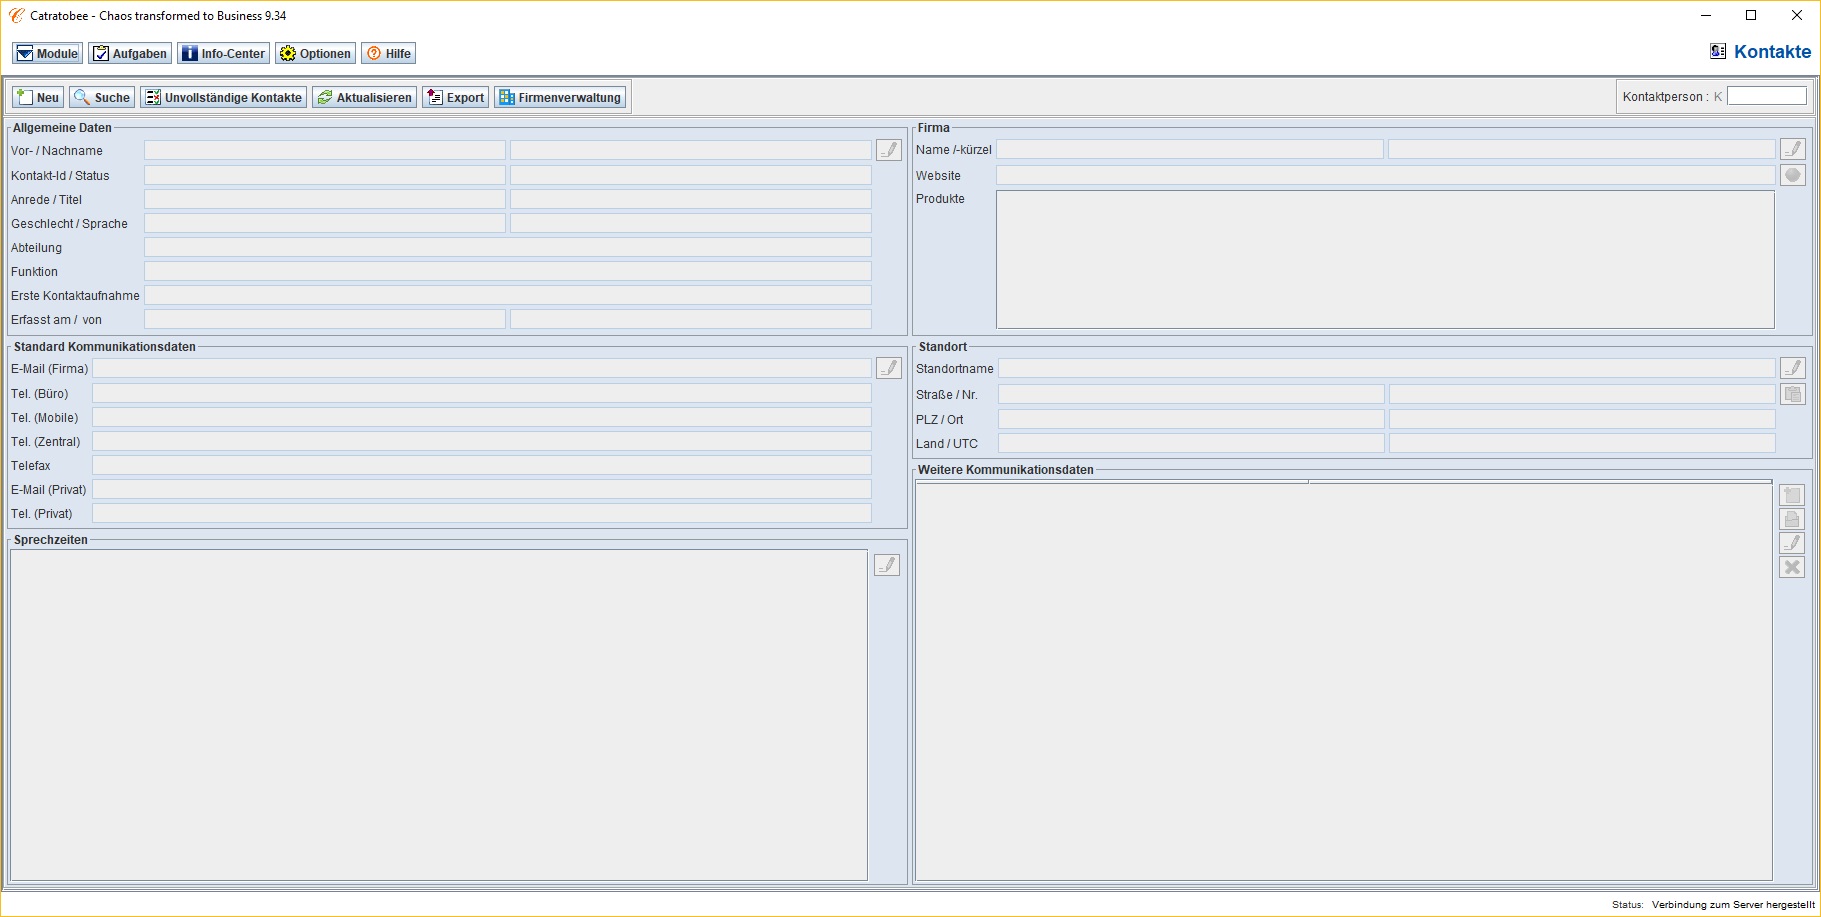The height and width of the screenshot is (917, 1821).
Task: Focus the Kontaktperson input field
Action: click(1766, 96)
